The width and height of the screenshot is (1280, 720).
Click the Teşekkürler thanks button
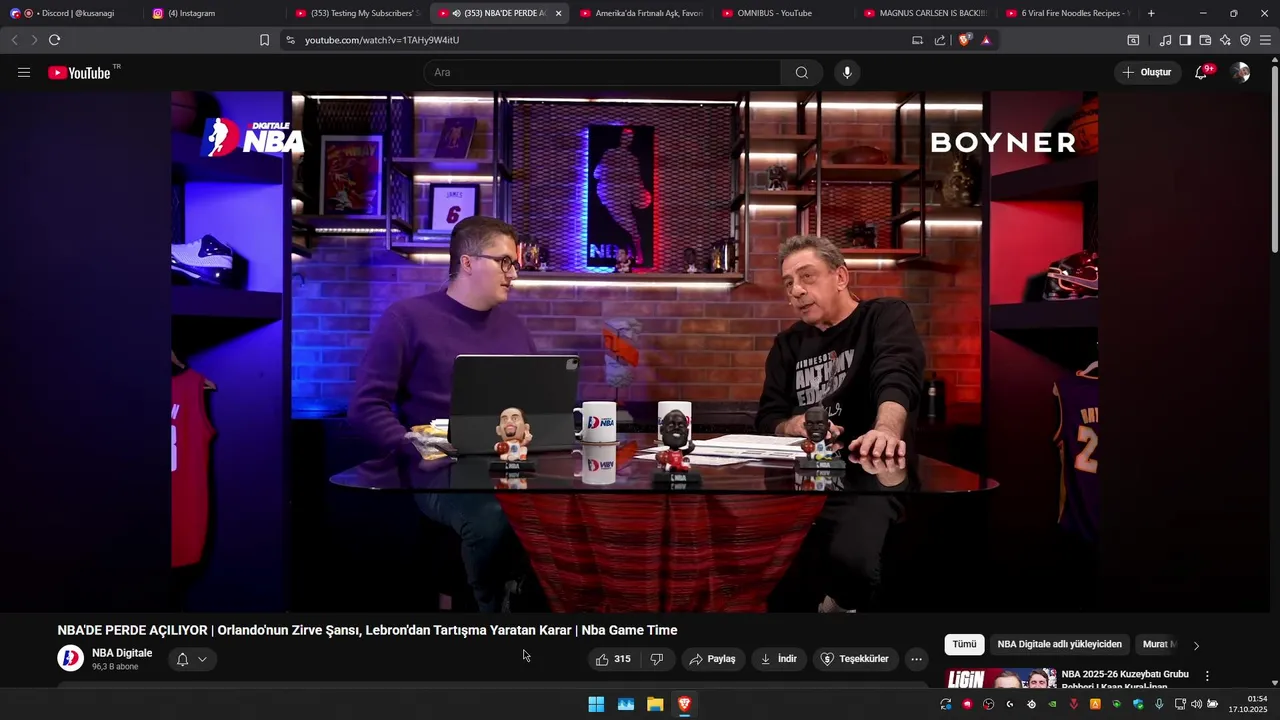[855, 659]
